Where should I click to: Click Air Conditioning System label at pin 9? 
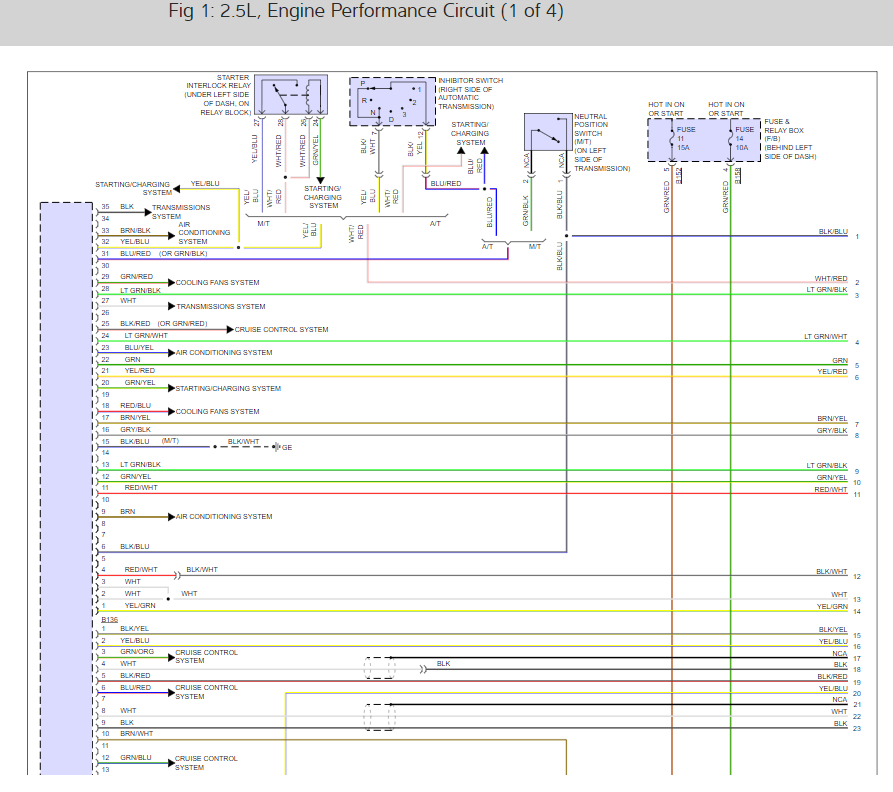tap(224, 517)
